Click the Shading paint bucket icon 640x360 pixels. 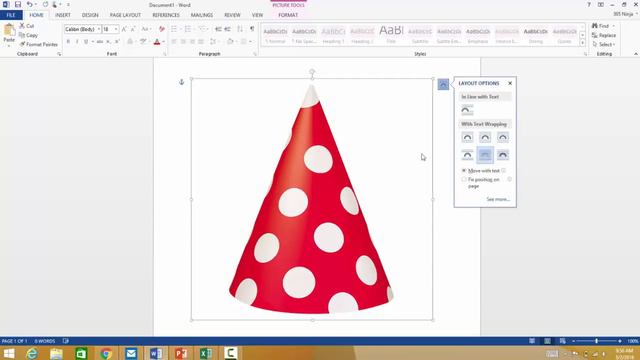click(230, 42)
